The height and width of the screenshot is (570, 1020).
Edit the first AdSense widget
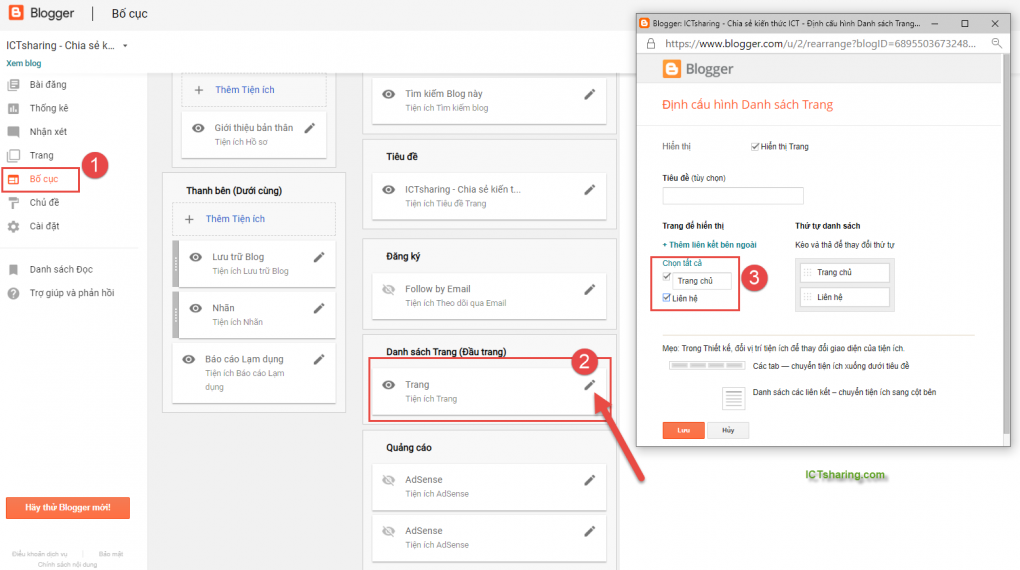[589, 480]
